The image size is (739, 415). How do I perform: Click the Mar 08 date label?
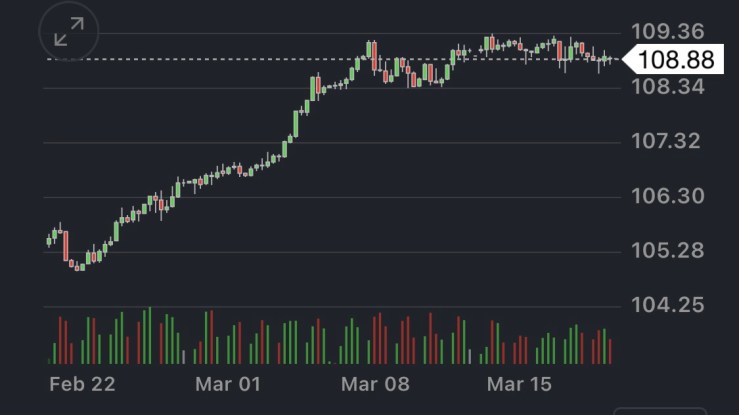tap(375, 384)
